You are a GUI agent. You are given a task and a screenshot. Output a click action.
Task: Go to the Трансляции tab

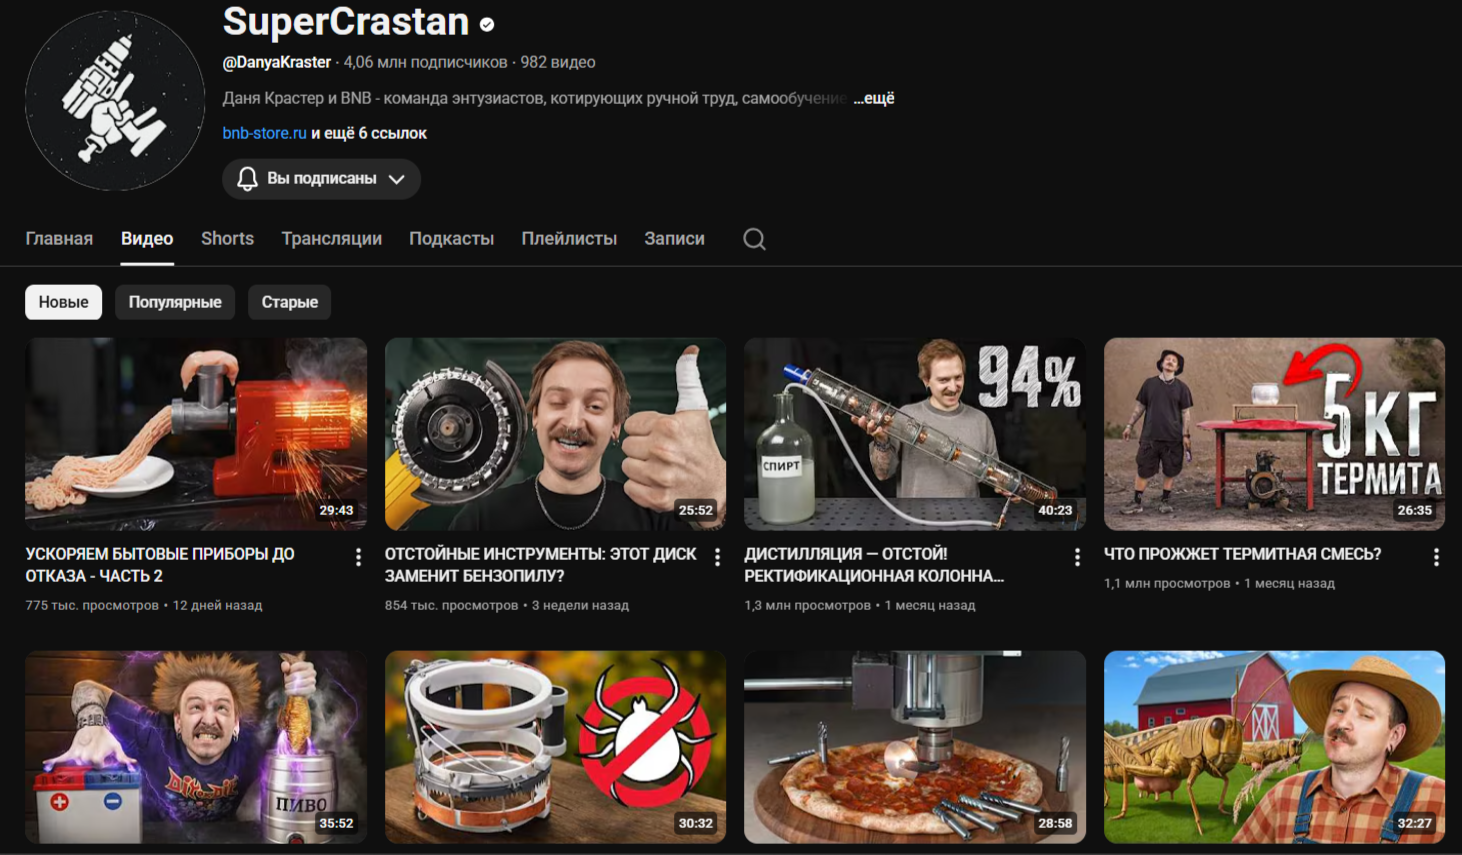click(332, 239)
